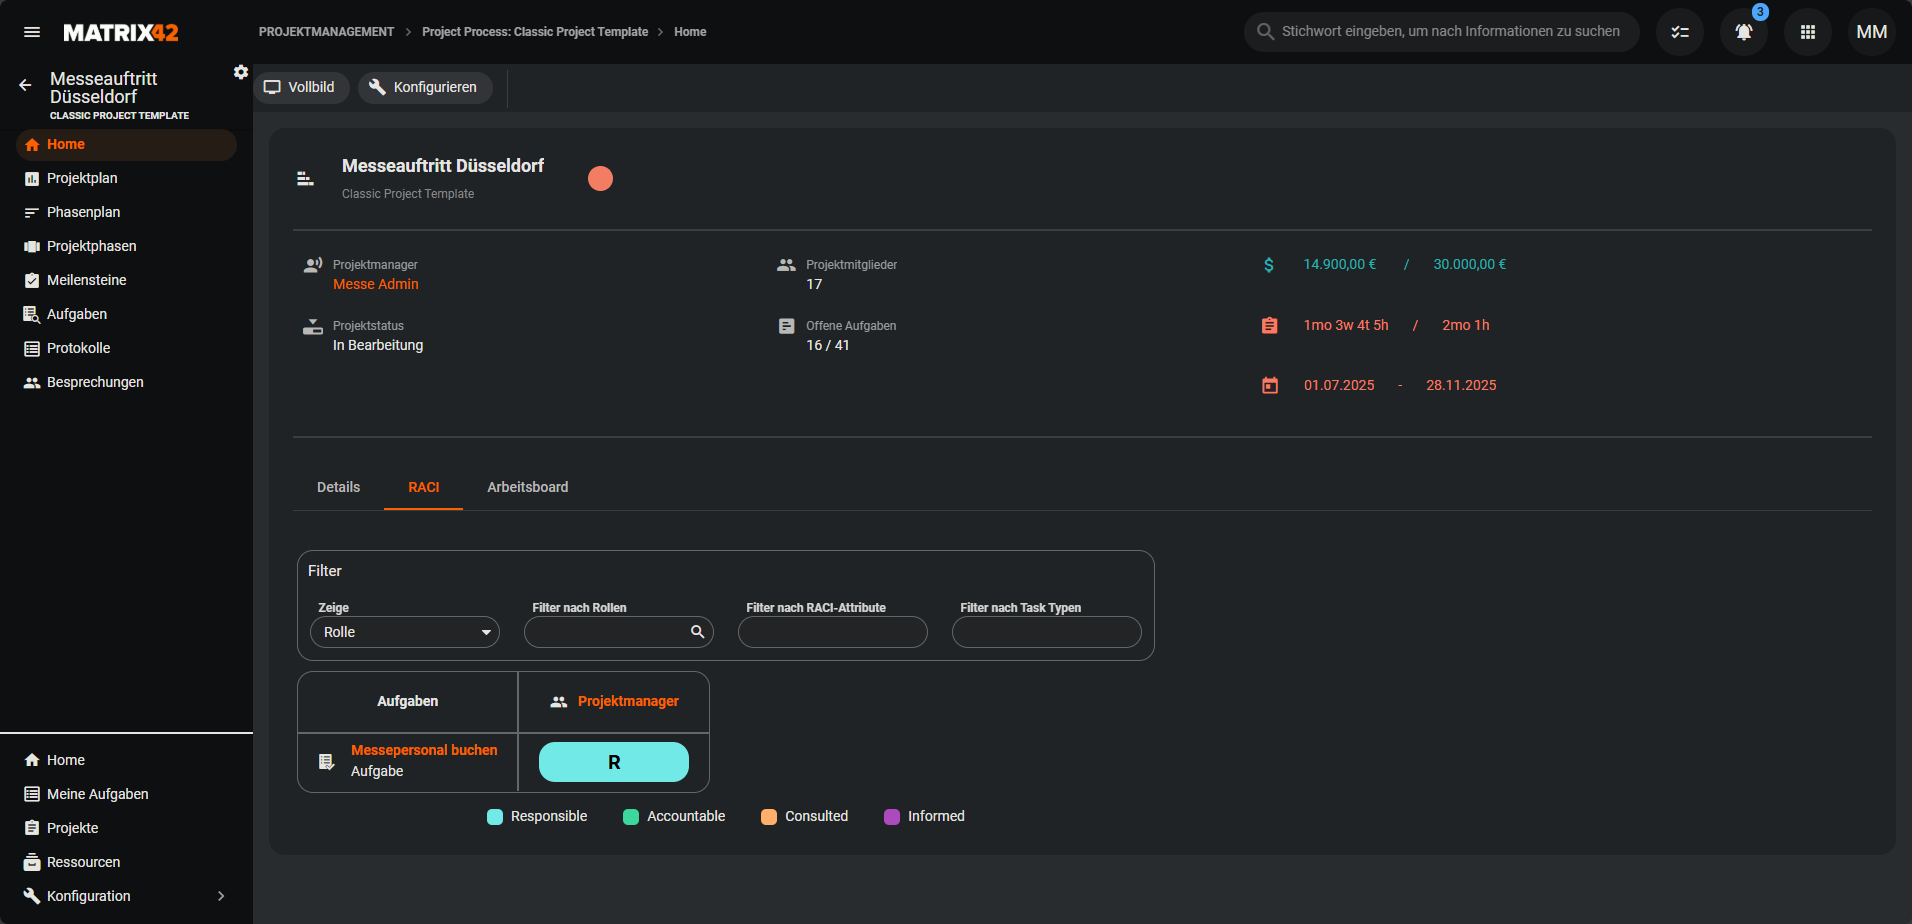Screen dimensions: 1912x924
Task: Switch to the Details tab
Action: point(338,487)
